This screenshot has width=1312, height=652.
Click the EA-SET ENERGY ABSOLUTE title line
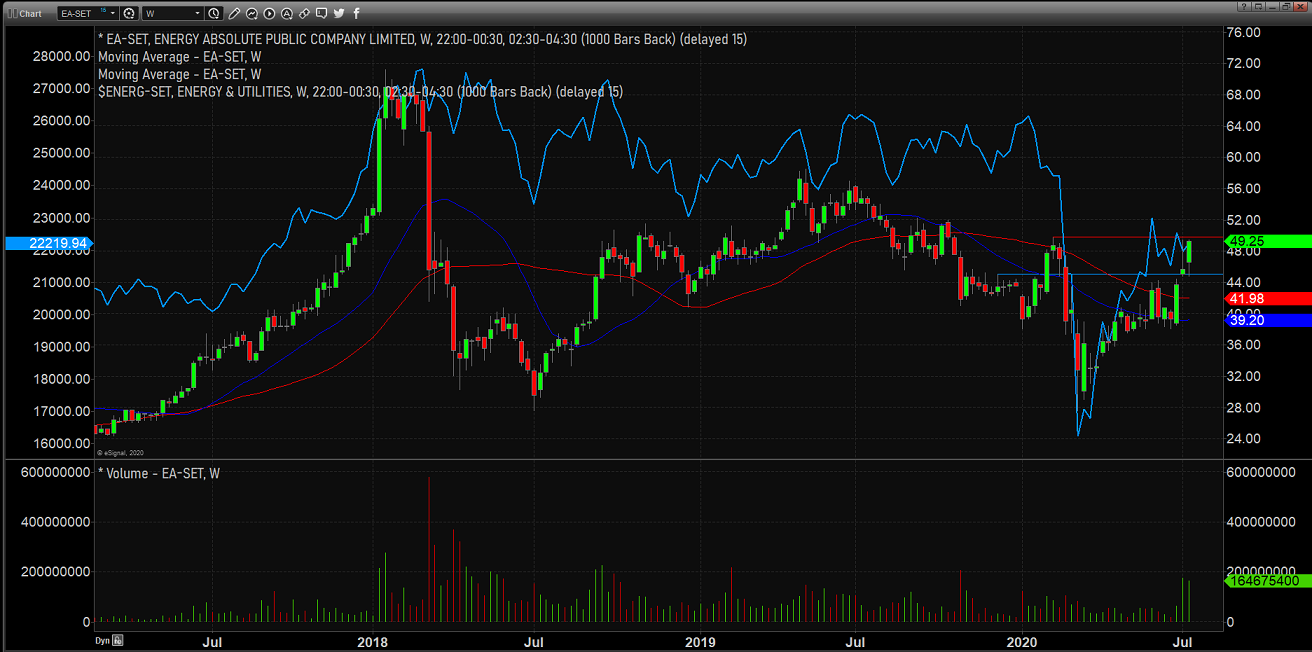(422, 39)
